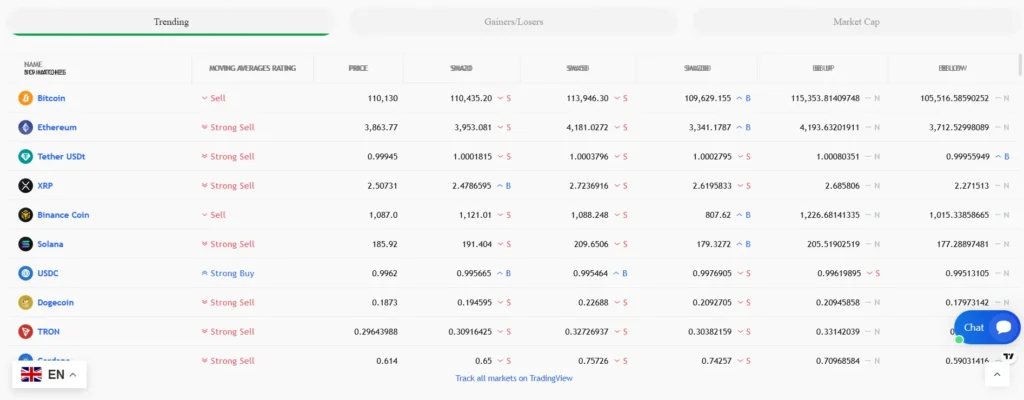The height and width of the screenshot is (400, 1024).
Task: Click the Tether USDt logo icon
Action: click(26, 156)
